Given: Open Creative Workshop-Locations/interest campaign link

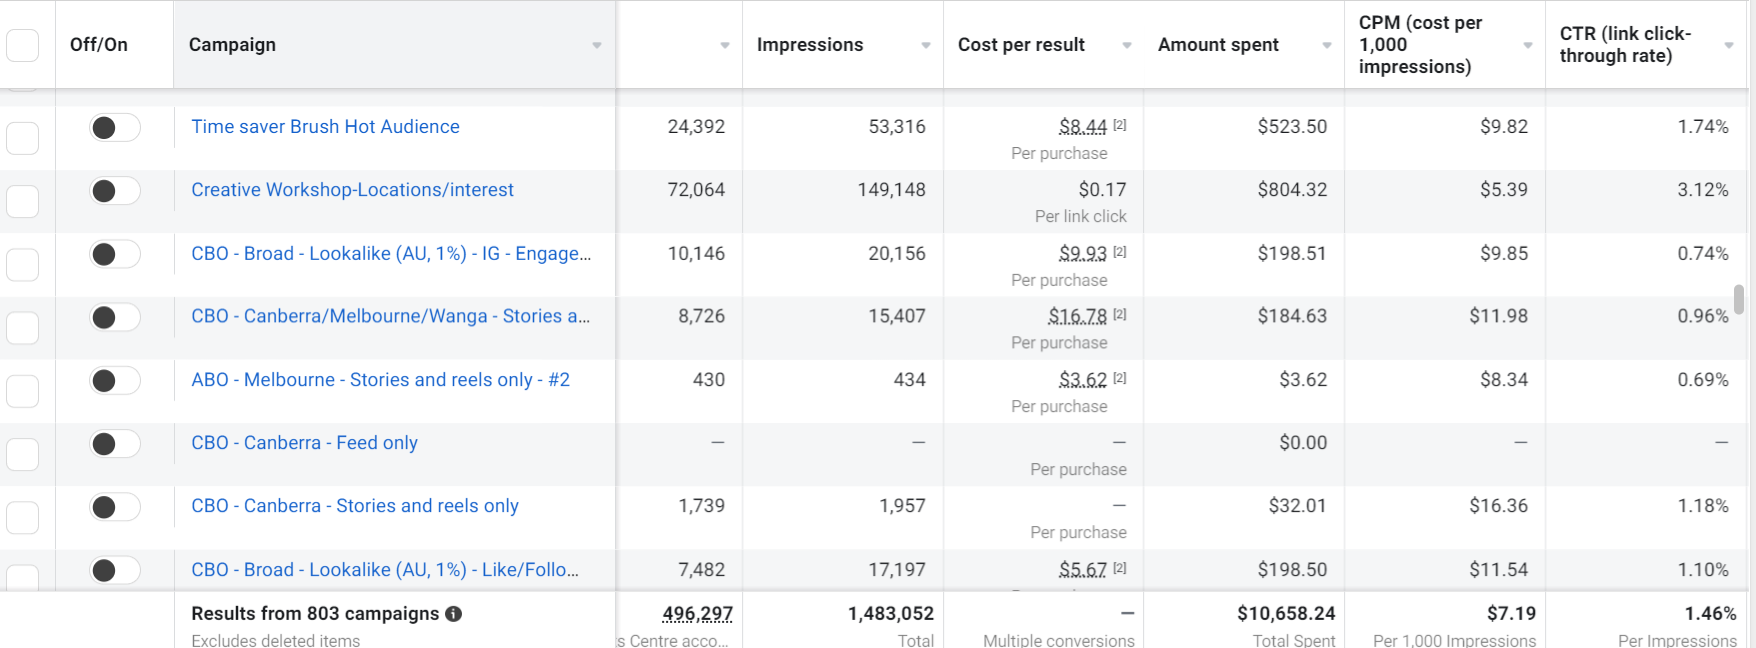Looking at the screenshot, I should tap(352, 190).
